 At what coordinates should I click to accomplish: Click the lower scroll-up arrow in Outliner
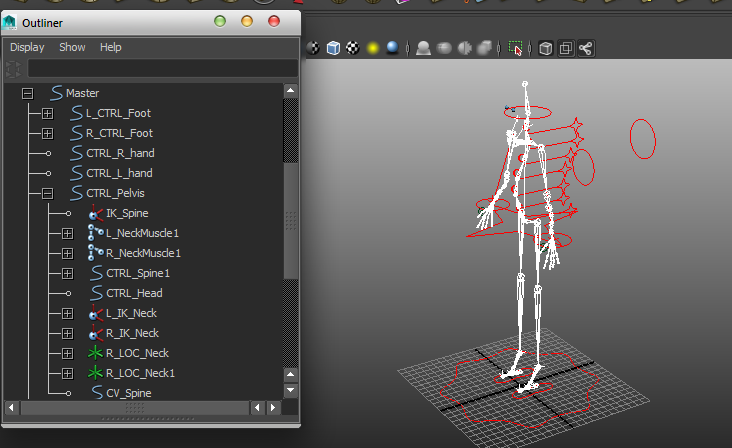tap(290, 375)
